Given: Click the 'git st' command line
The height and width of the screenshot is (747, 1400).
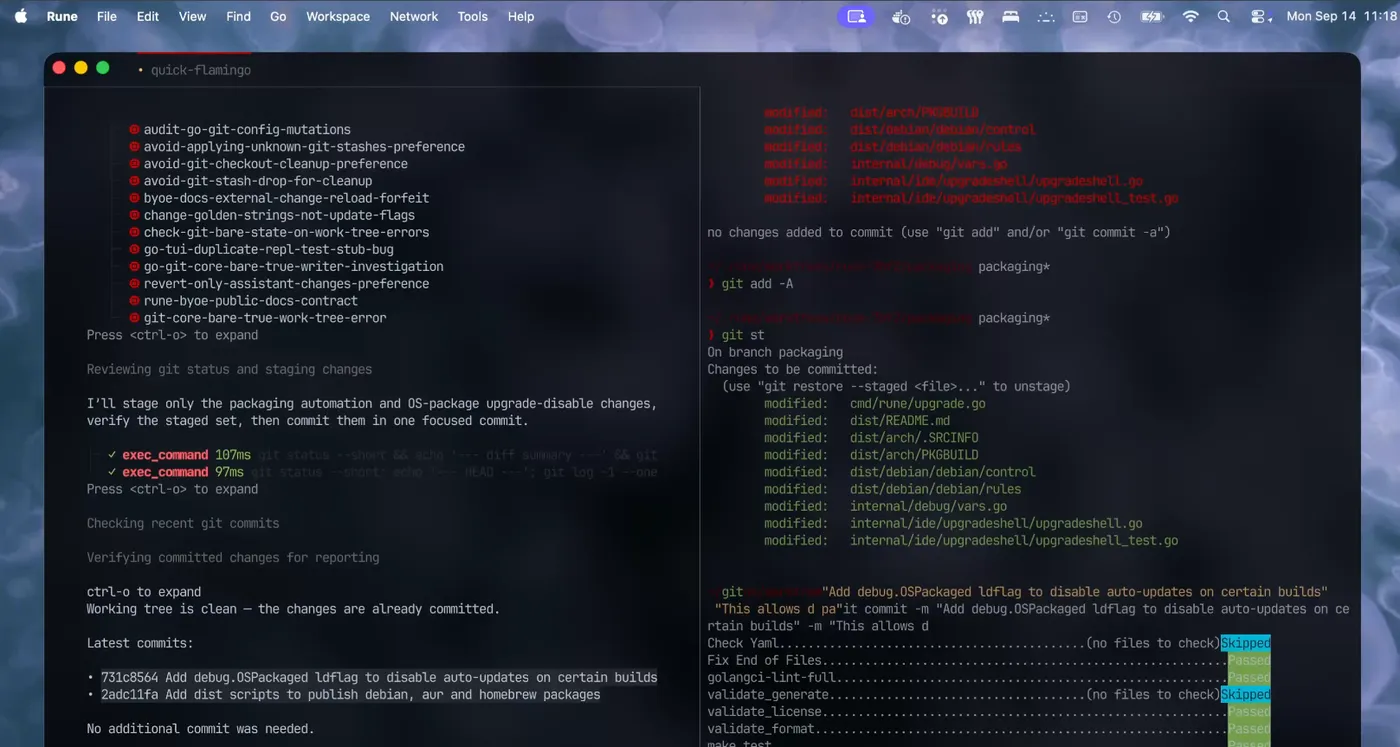Looking at the screenshot, I should pos(743,335).
